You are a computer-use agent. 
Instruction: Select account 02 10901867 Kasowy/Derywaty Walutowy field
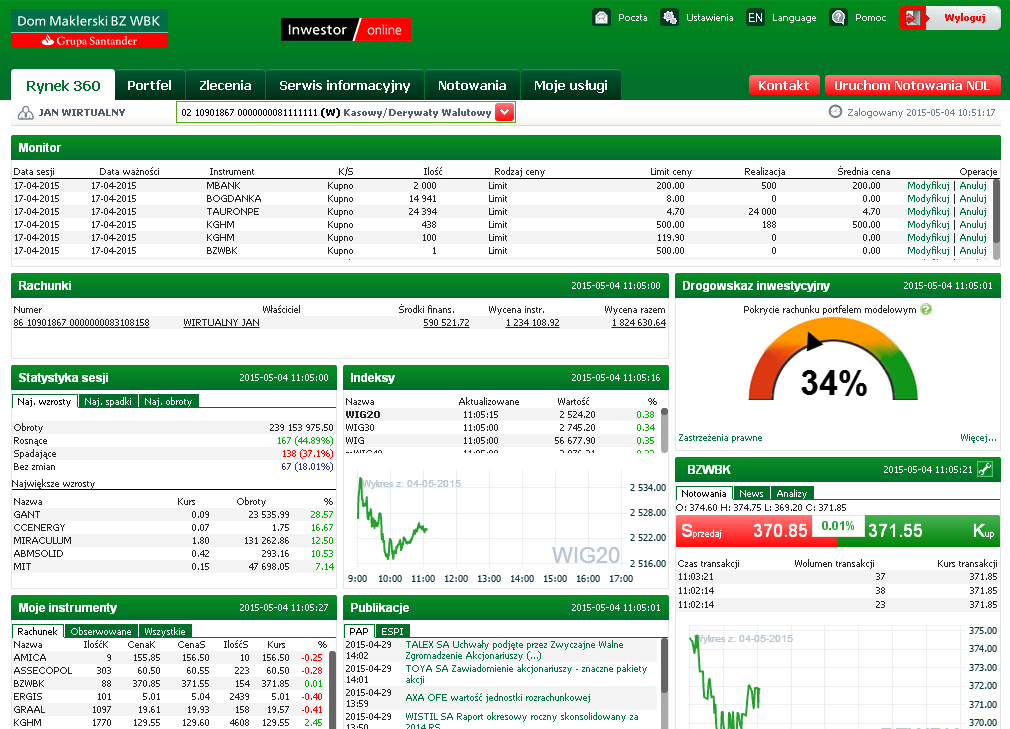(345, 112)
